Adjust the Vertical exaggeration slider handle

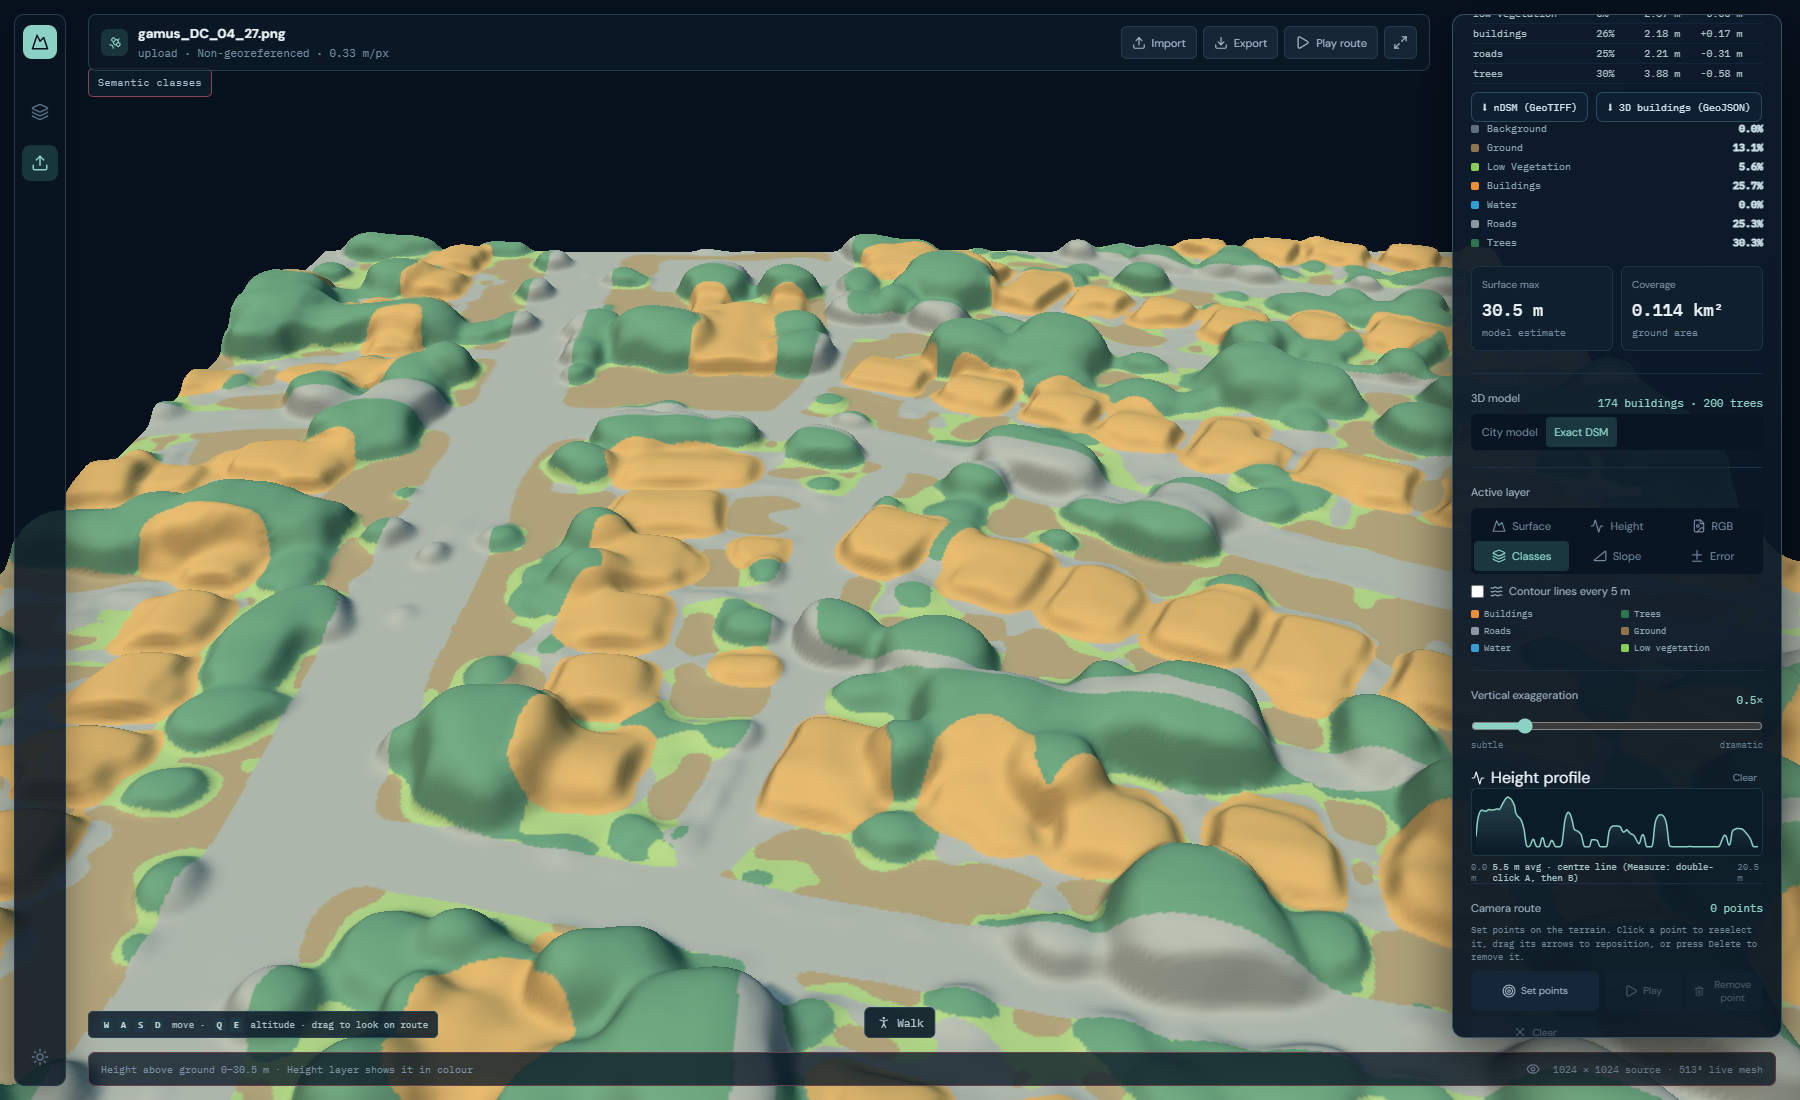[x=1524, y=726]
